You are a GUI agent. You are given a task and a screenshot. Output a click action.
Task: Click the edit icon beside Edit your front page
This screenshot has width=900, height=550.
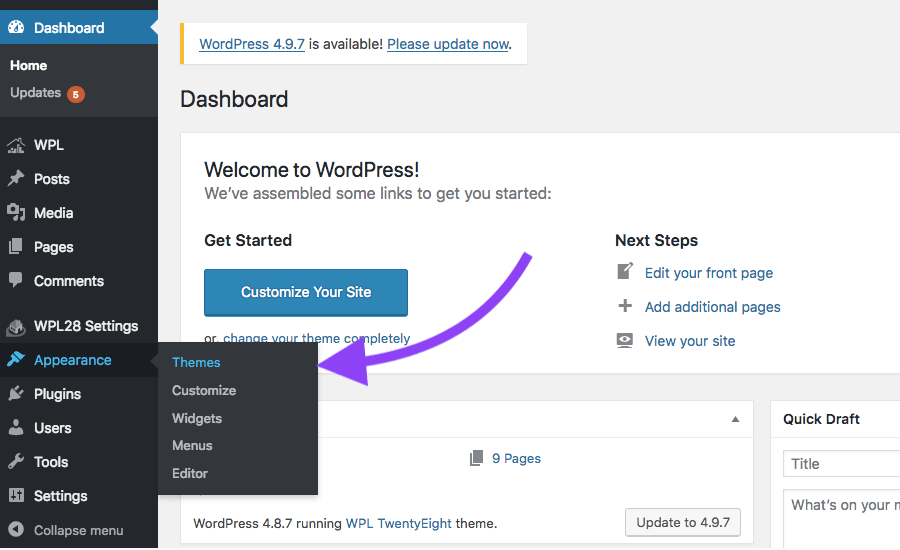[x=625, y=271]
